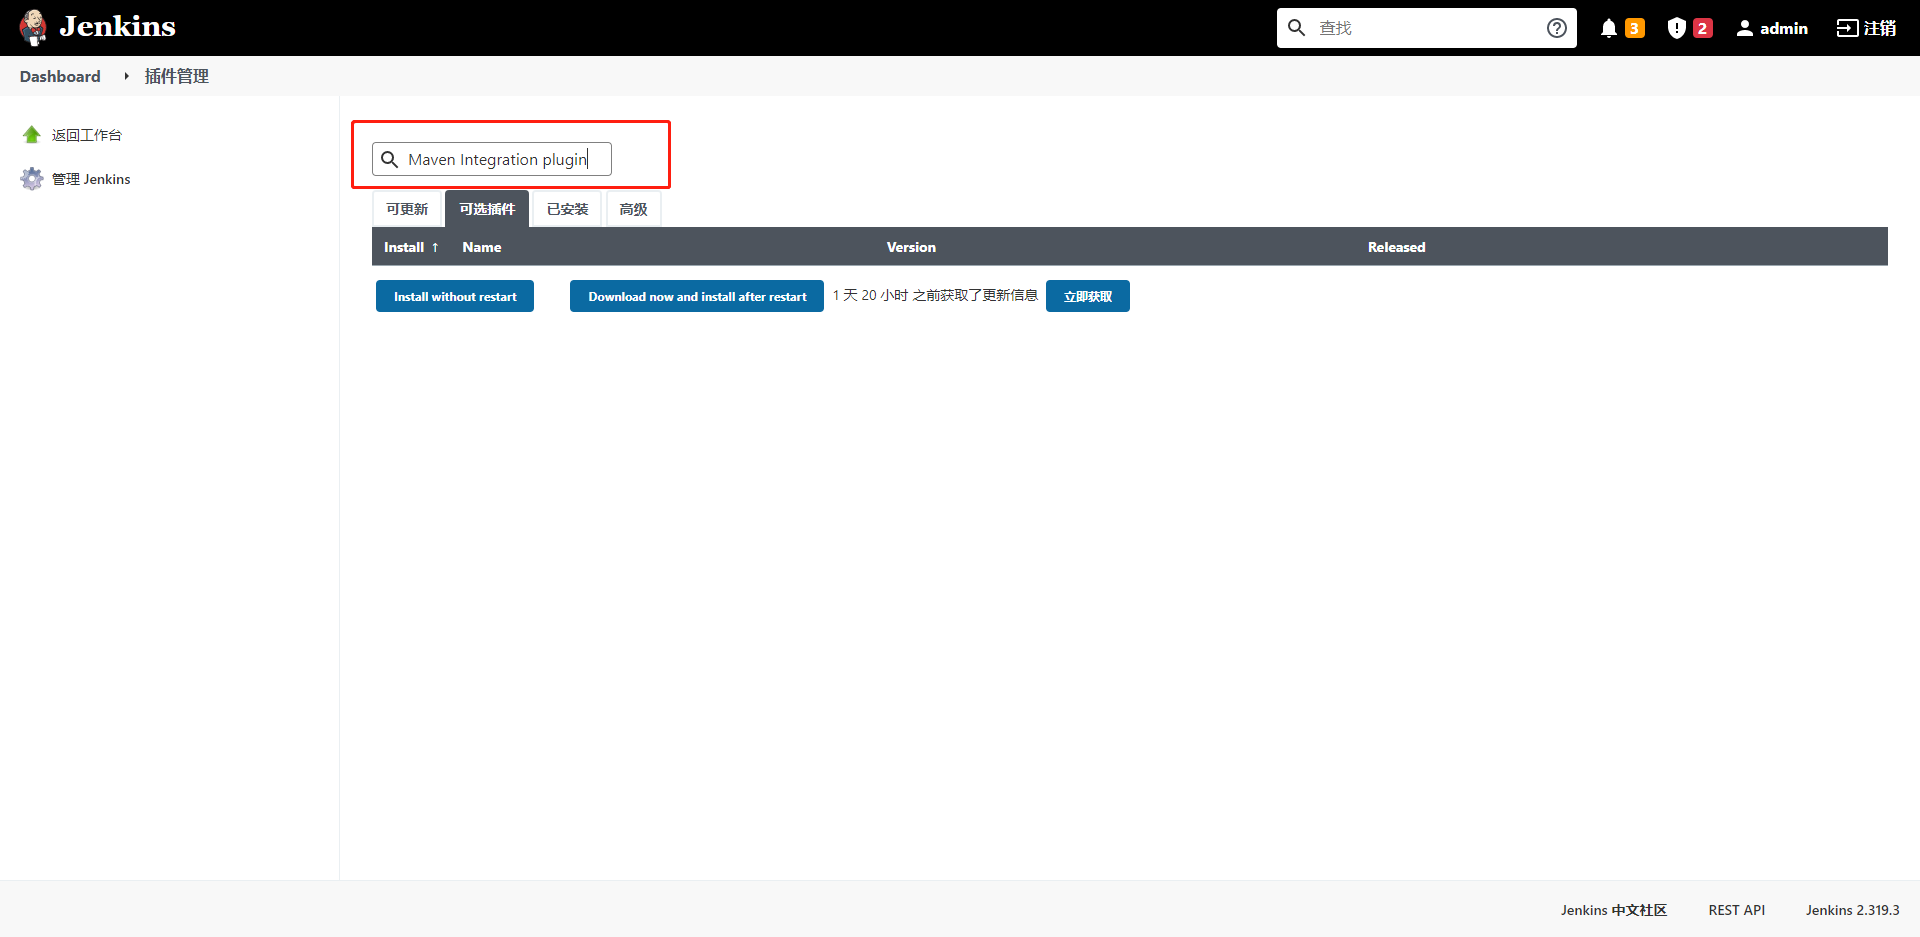This screenshot has width=1920, height=937.
Task: Sort by the Released column header
Action: click(x=1396, y=247)
